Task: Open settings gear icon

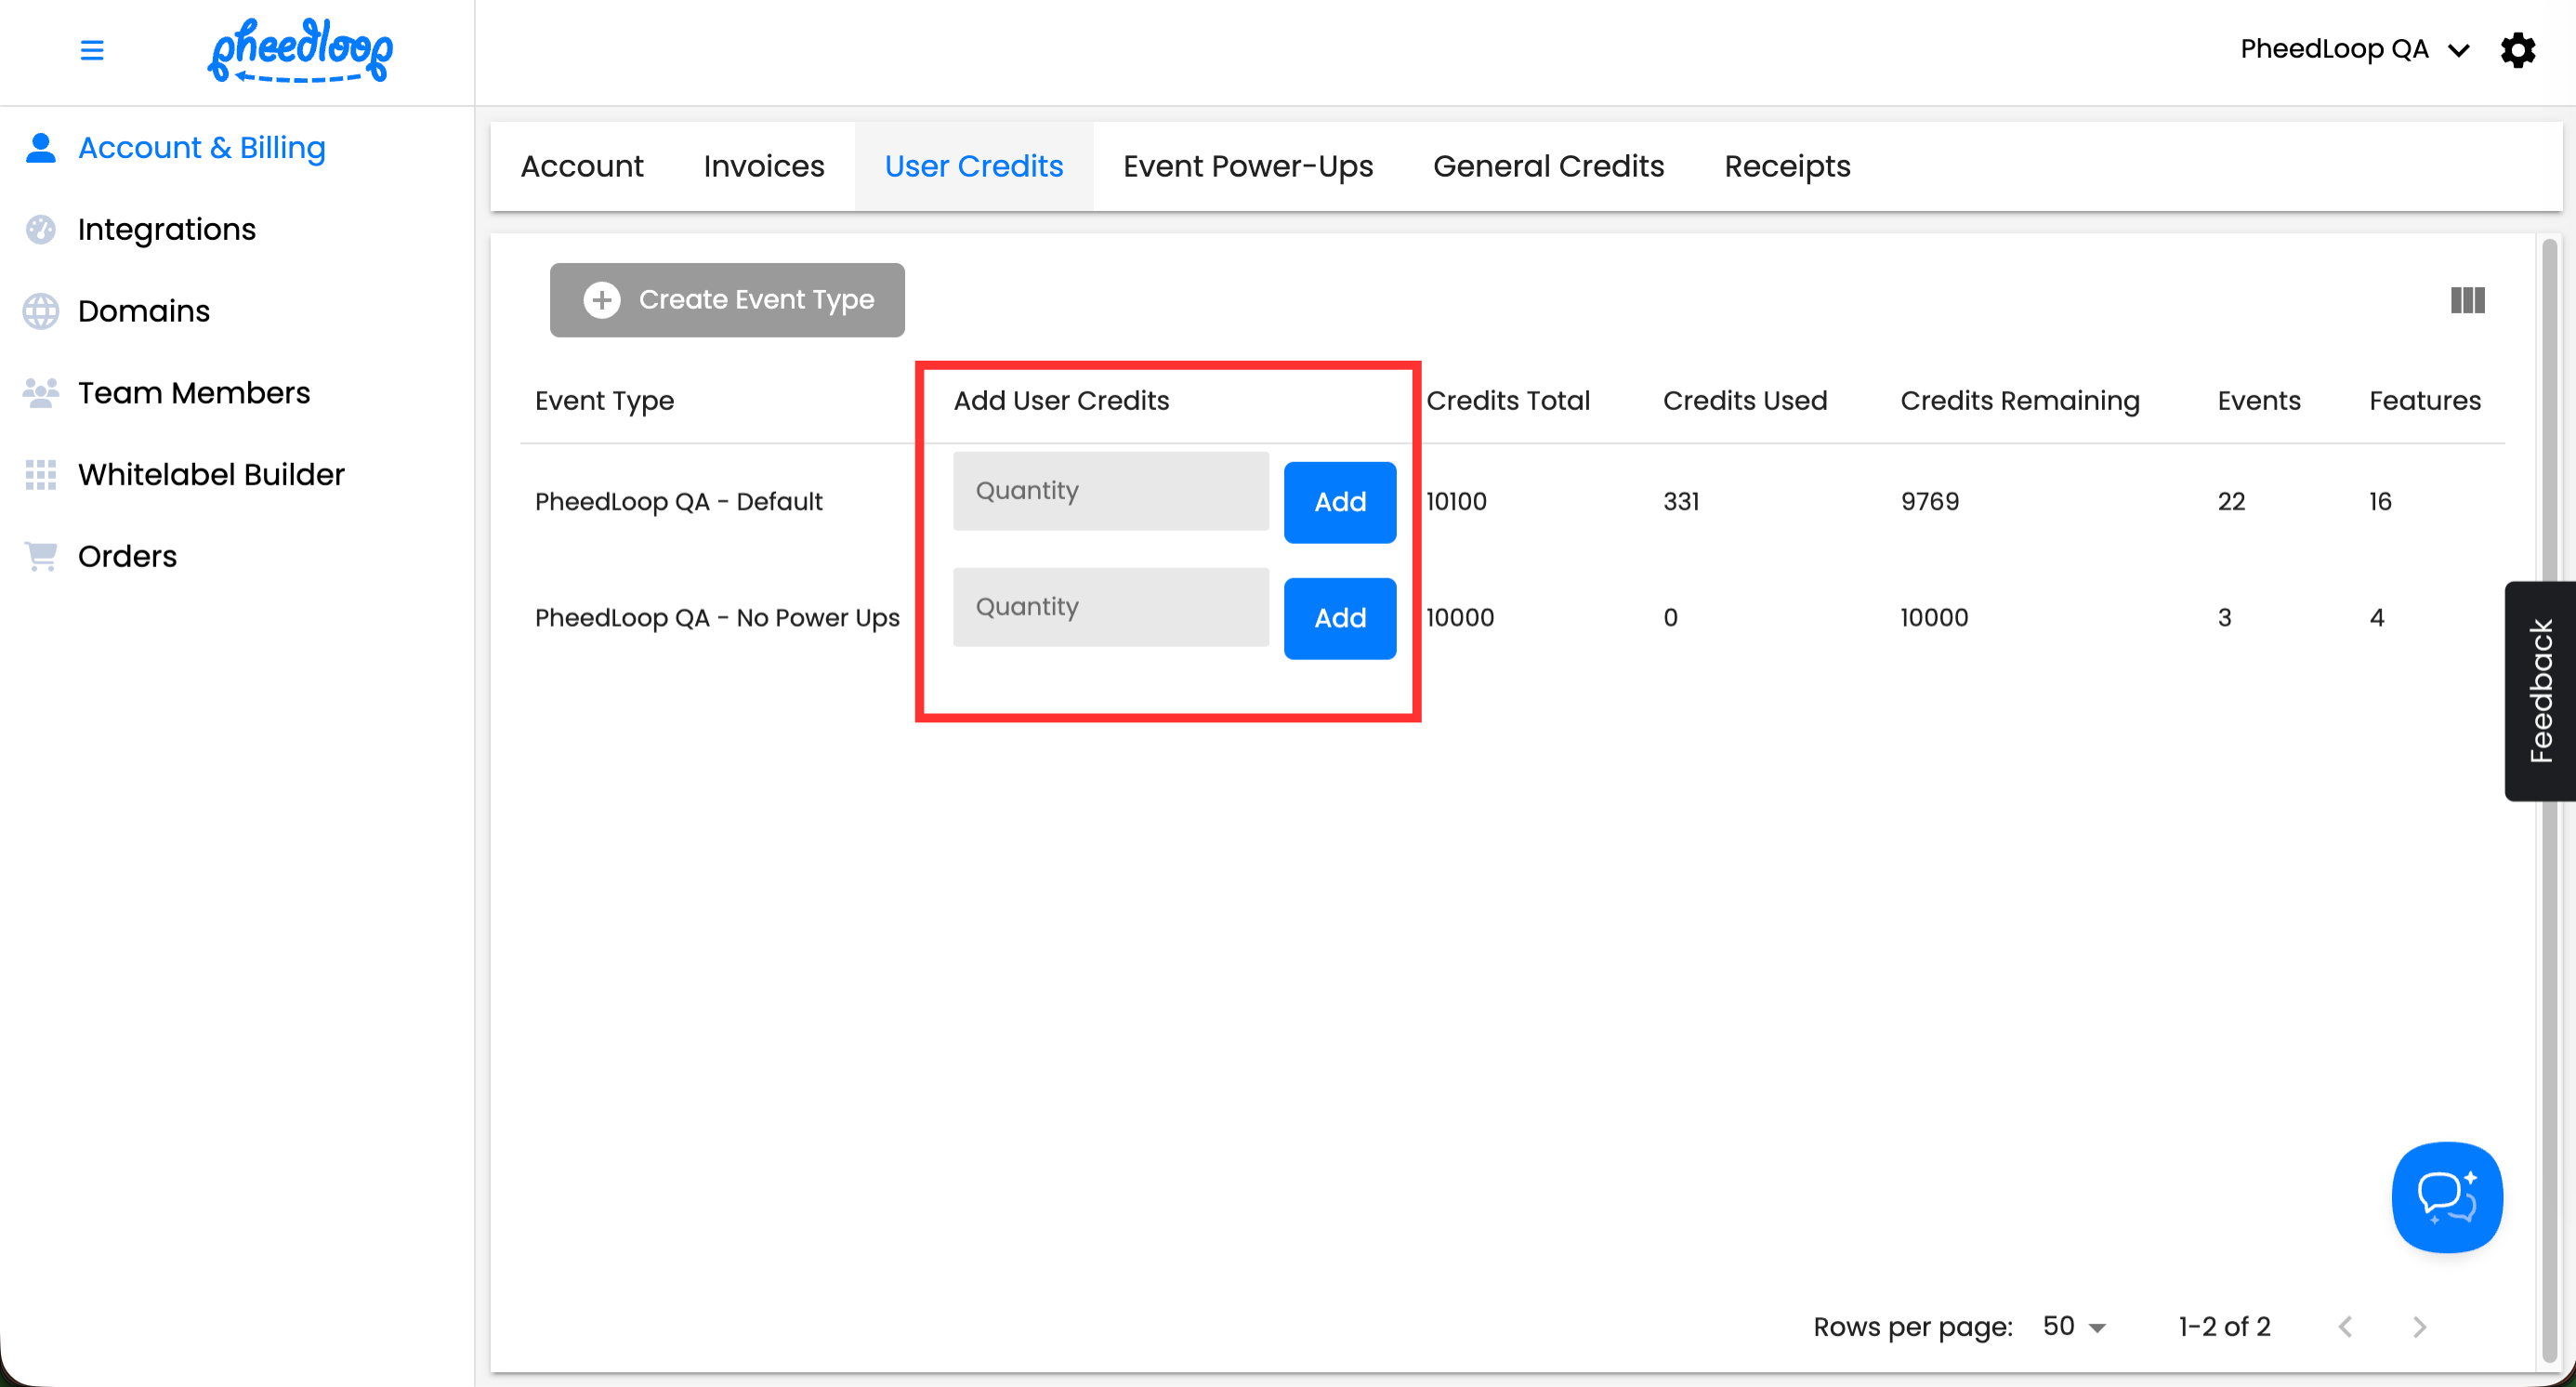Action: (2517, 50)
